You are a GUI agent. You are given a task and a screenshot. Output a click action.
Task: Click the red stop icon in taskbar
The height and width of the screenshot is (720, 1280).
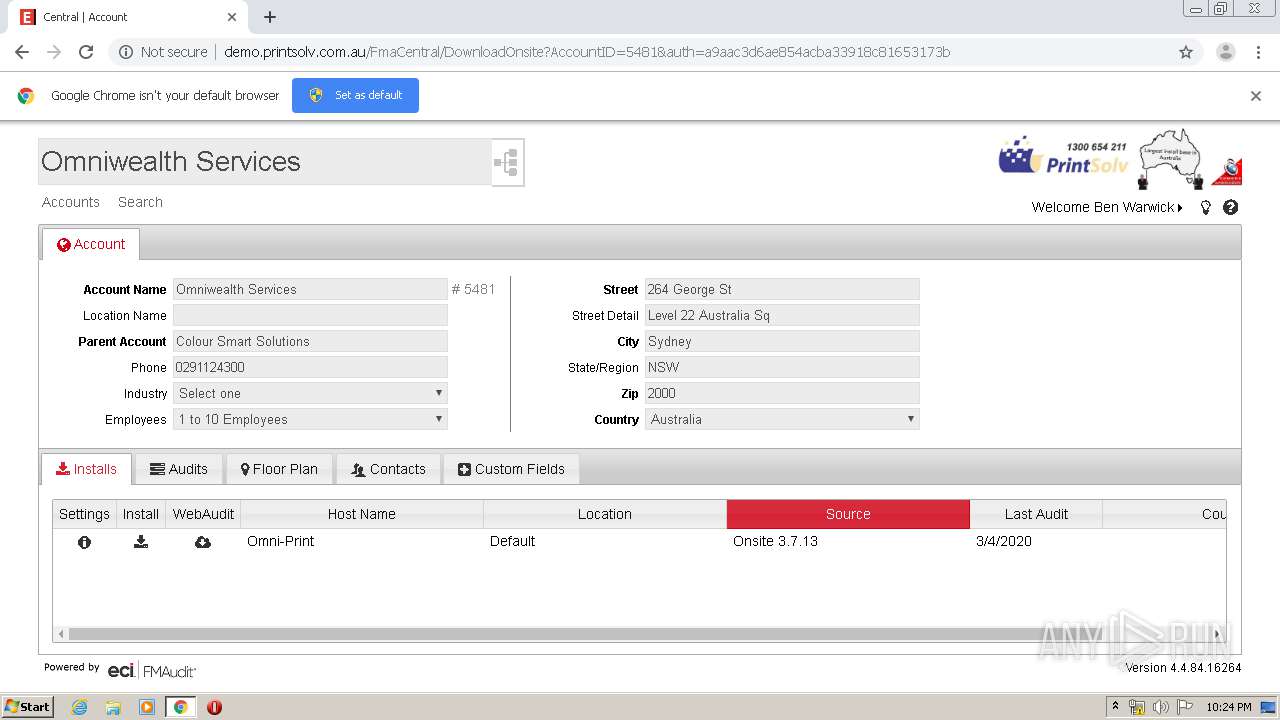coord(214,707)
